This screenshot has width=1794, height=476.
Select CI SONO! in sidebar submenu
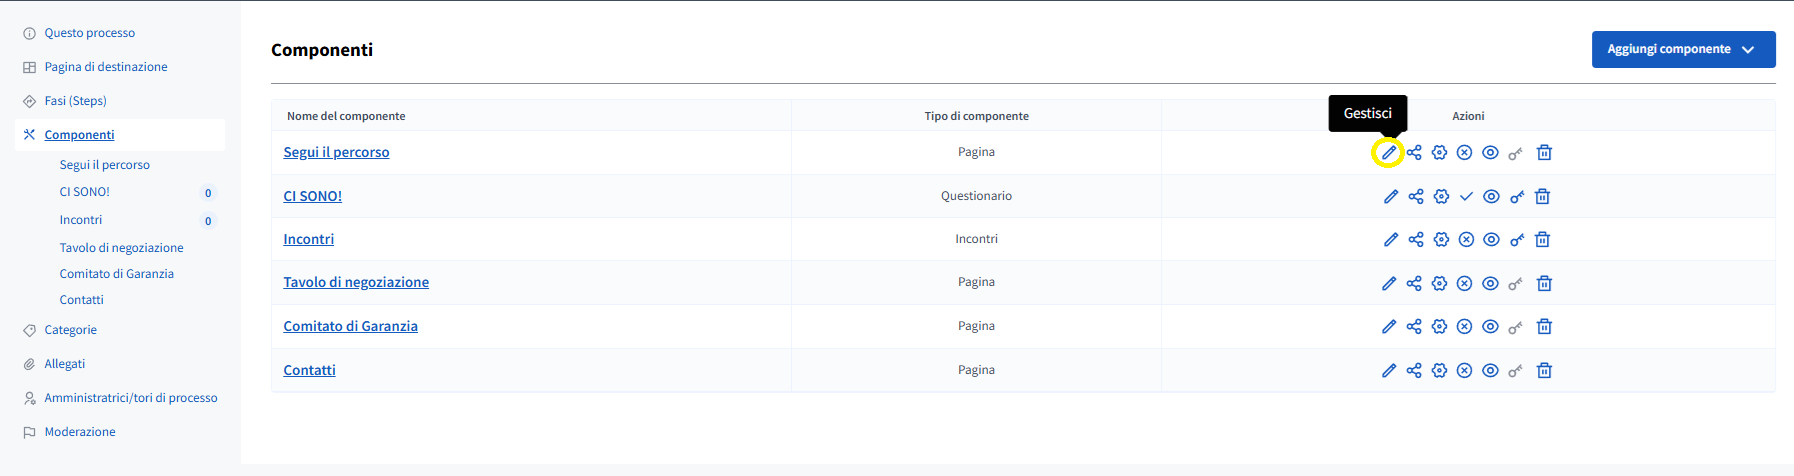[x=84, y=192]
